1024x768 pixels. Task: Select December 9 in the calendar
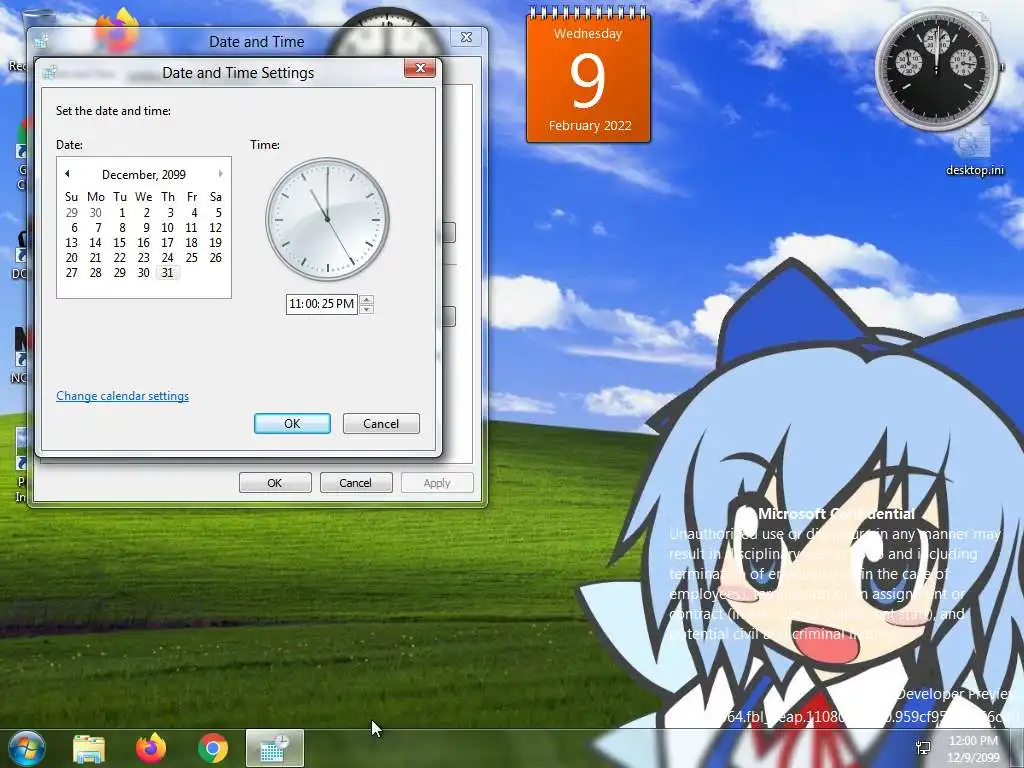[x=146, y=228]
